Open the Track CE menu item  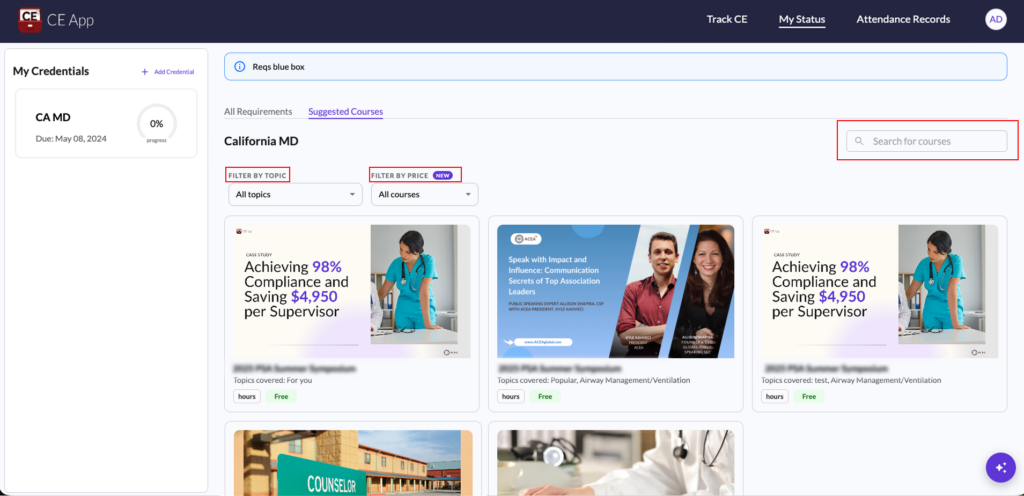pyautogui.click(x=727, y=20)
